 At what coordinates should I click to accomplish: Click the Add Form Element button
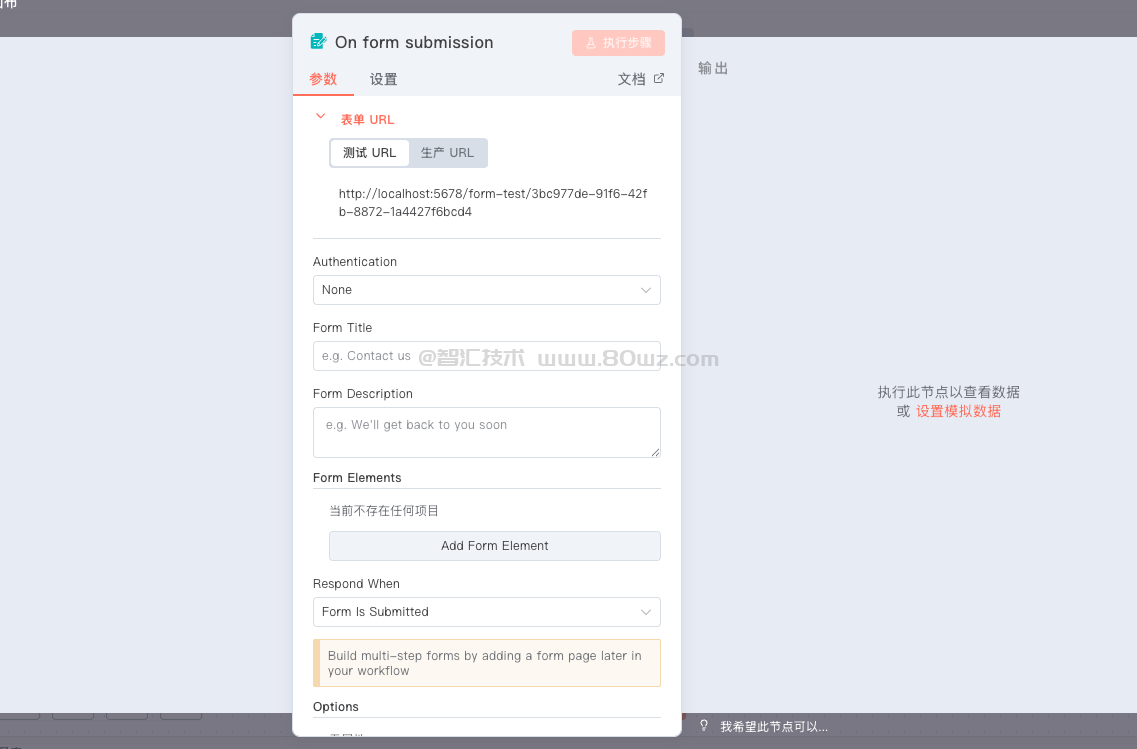(x=494, y=546)
